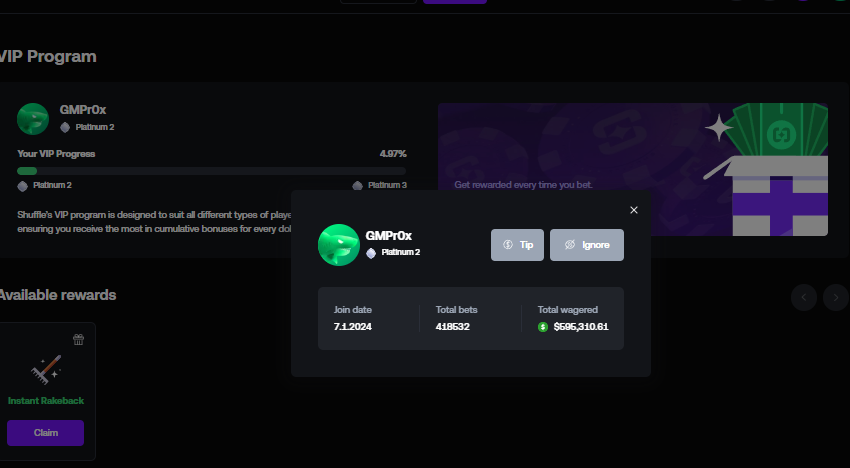
Task: Click the Platinum 3 tier icon
Action: point(357,185)
